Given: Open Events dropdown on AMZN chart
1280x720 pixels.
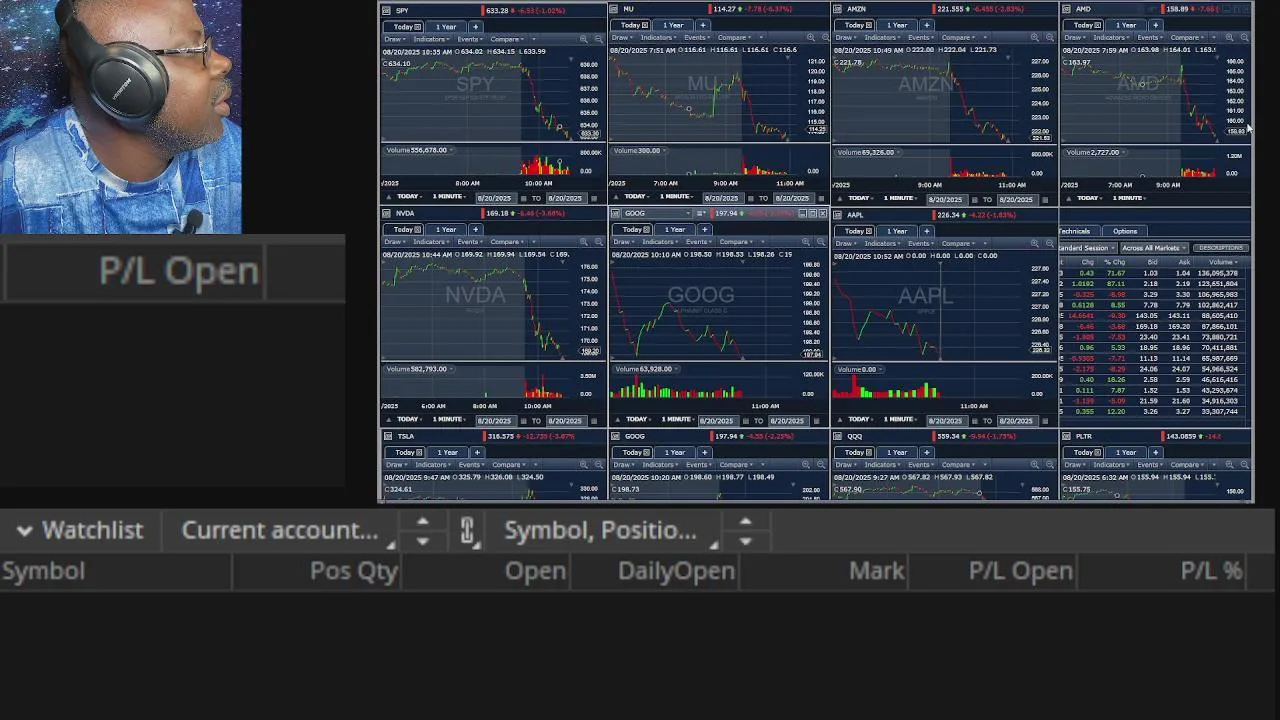Looking at the screenshot, I should pos(922,37).
